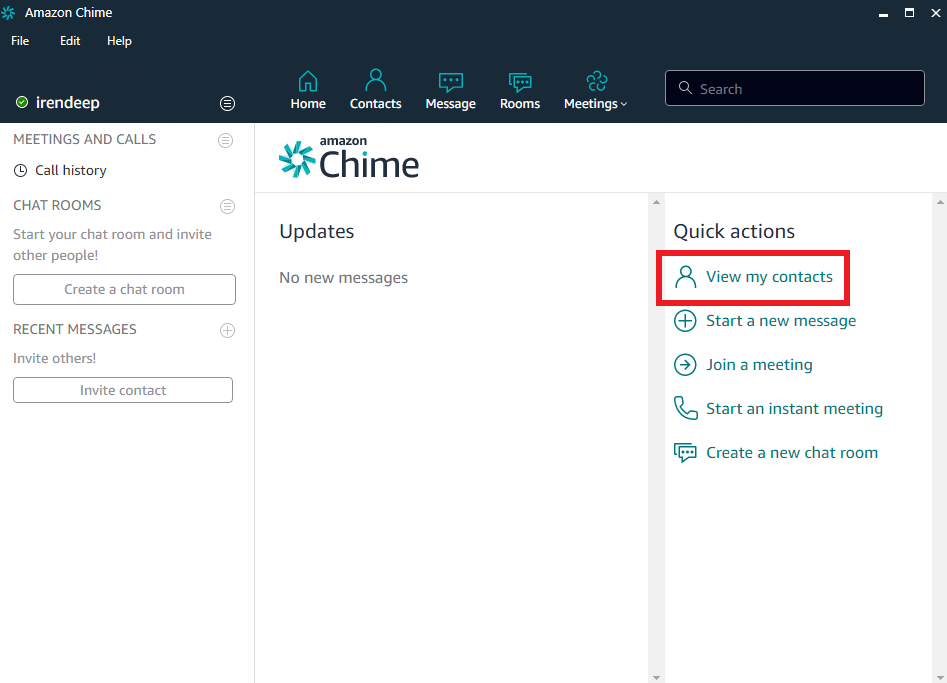Viewport: 947px width, 683px height.
Task: Click the Quick actions scroll down arrow
Action: (940, 678)
